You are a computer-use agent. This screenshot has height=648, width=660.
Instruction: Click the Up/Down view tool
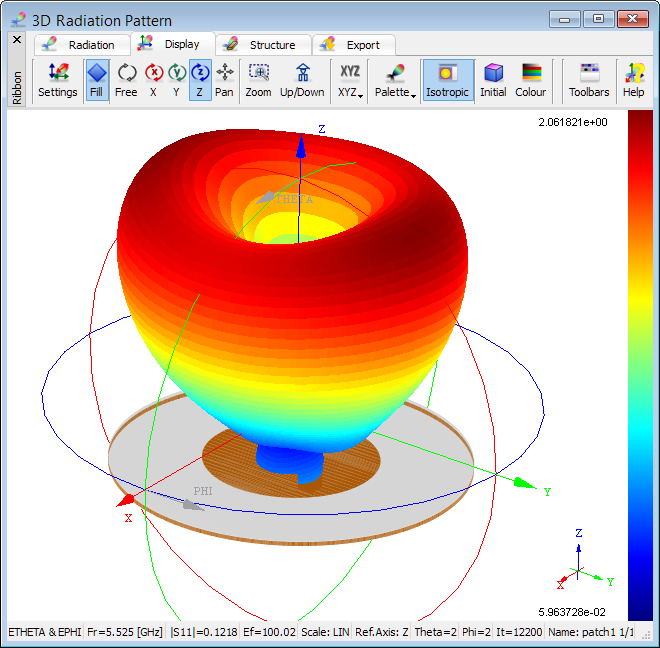302,80
